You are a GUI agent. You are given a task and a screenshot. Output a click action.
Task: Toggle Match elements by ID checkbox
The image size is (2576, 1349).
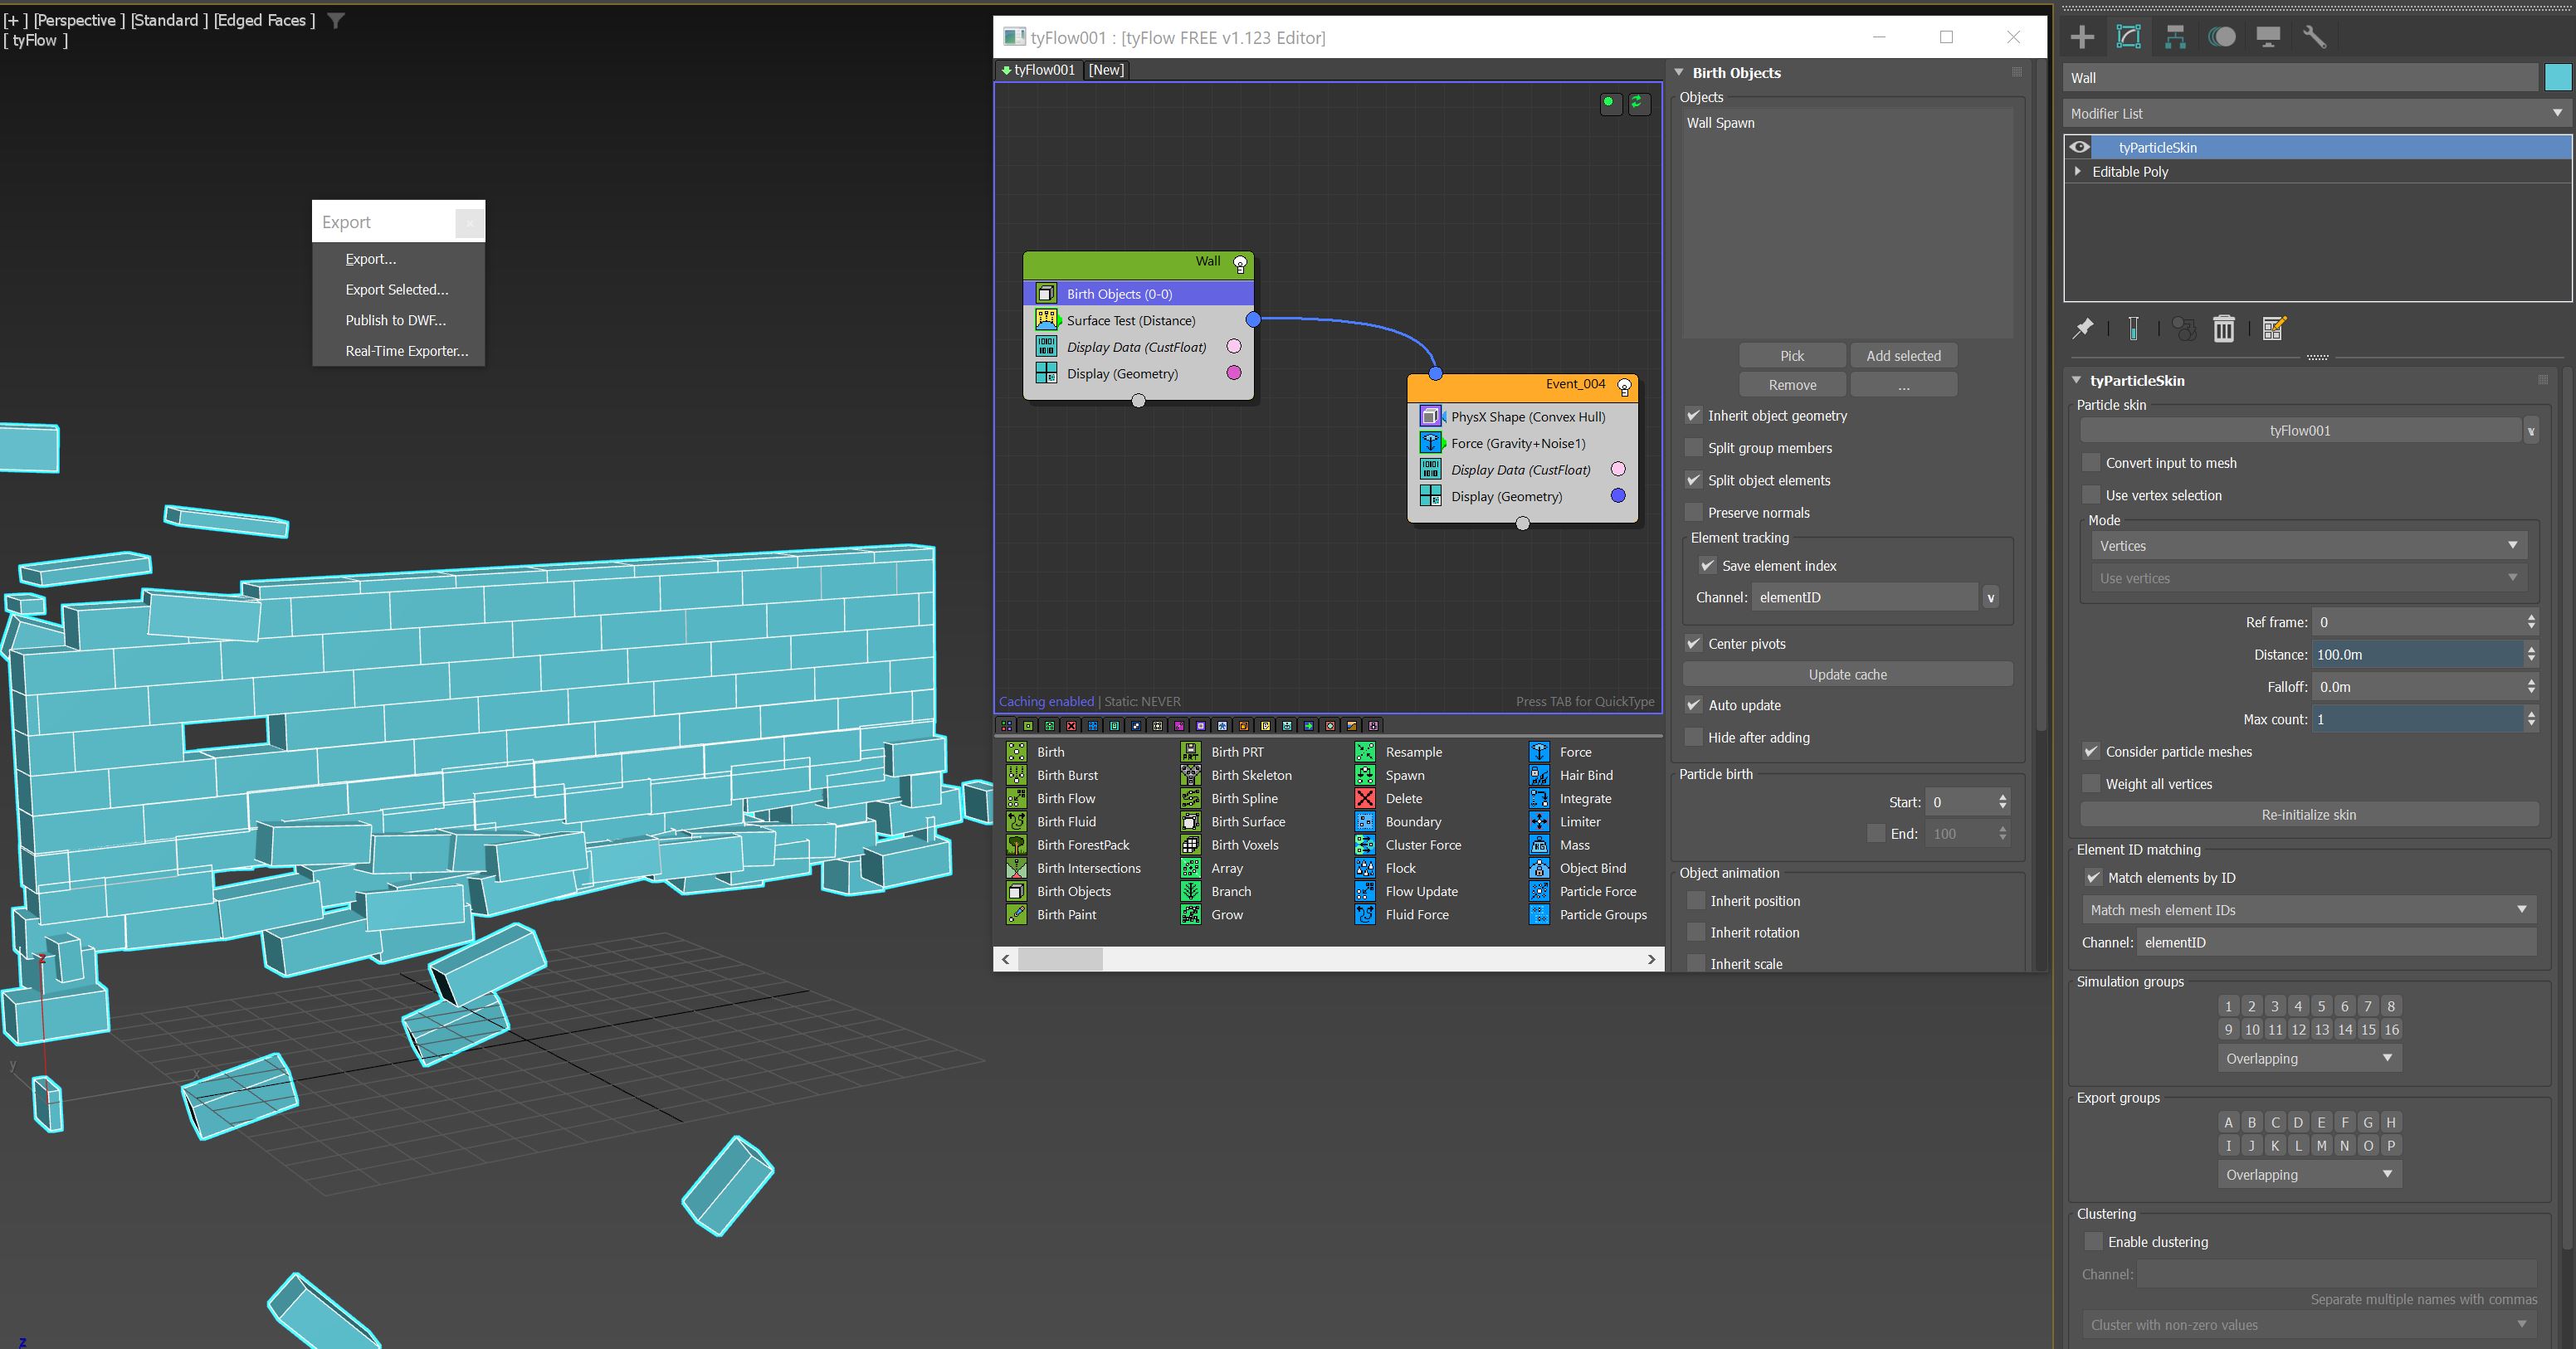(x=2093, y=877)
